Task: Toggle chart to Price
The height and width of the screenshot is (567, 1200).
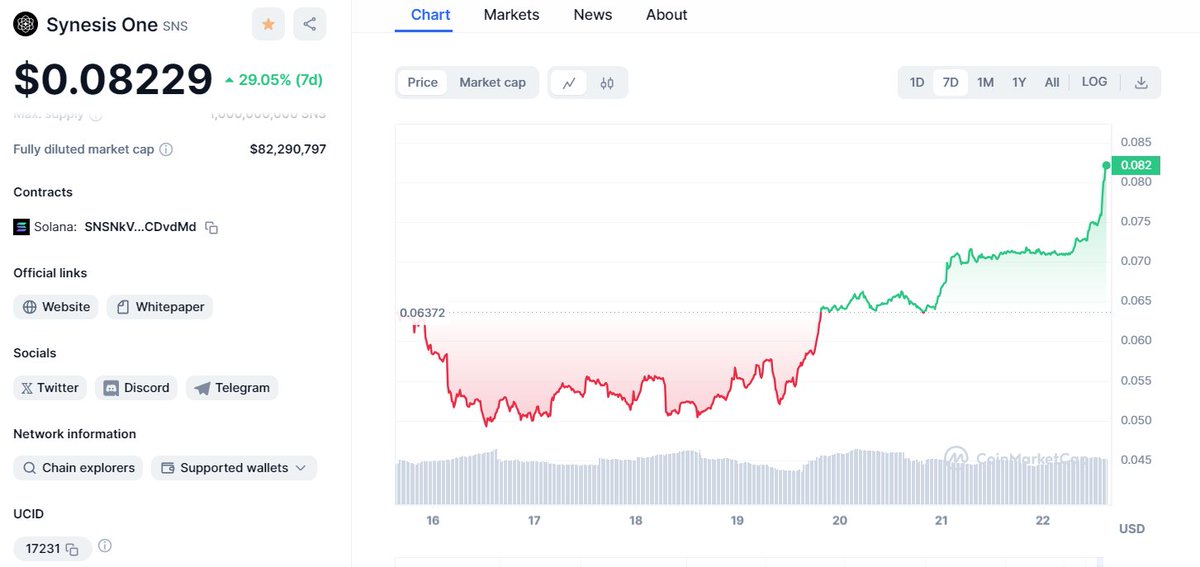Action: pyautogui.click(x=422, y=83)
